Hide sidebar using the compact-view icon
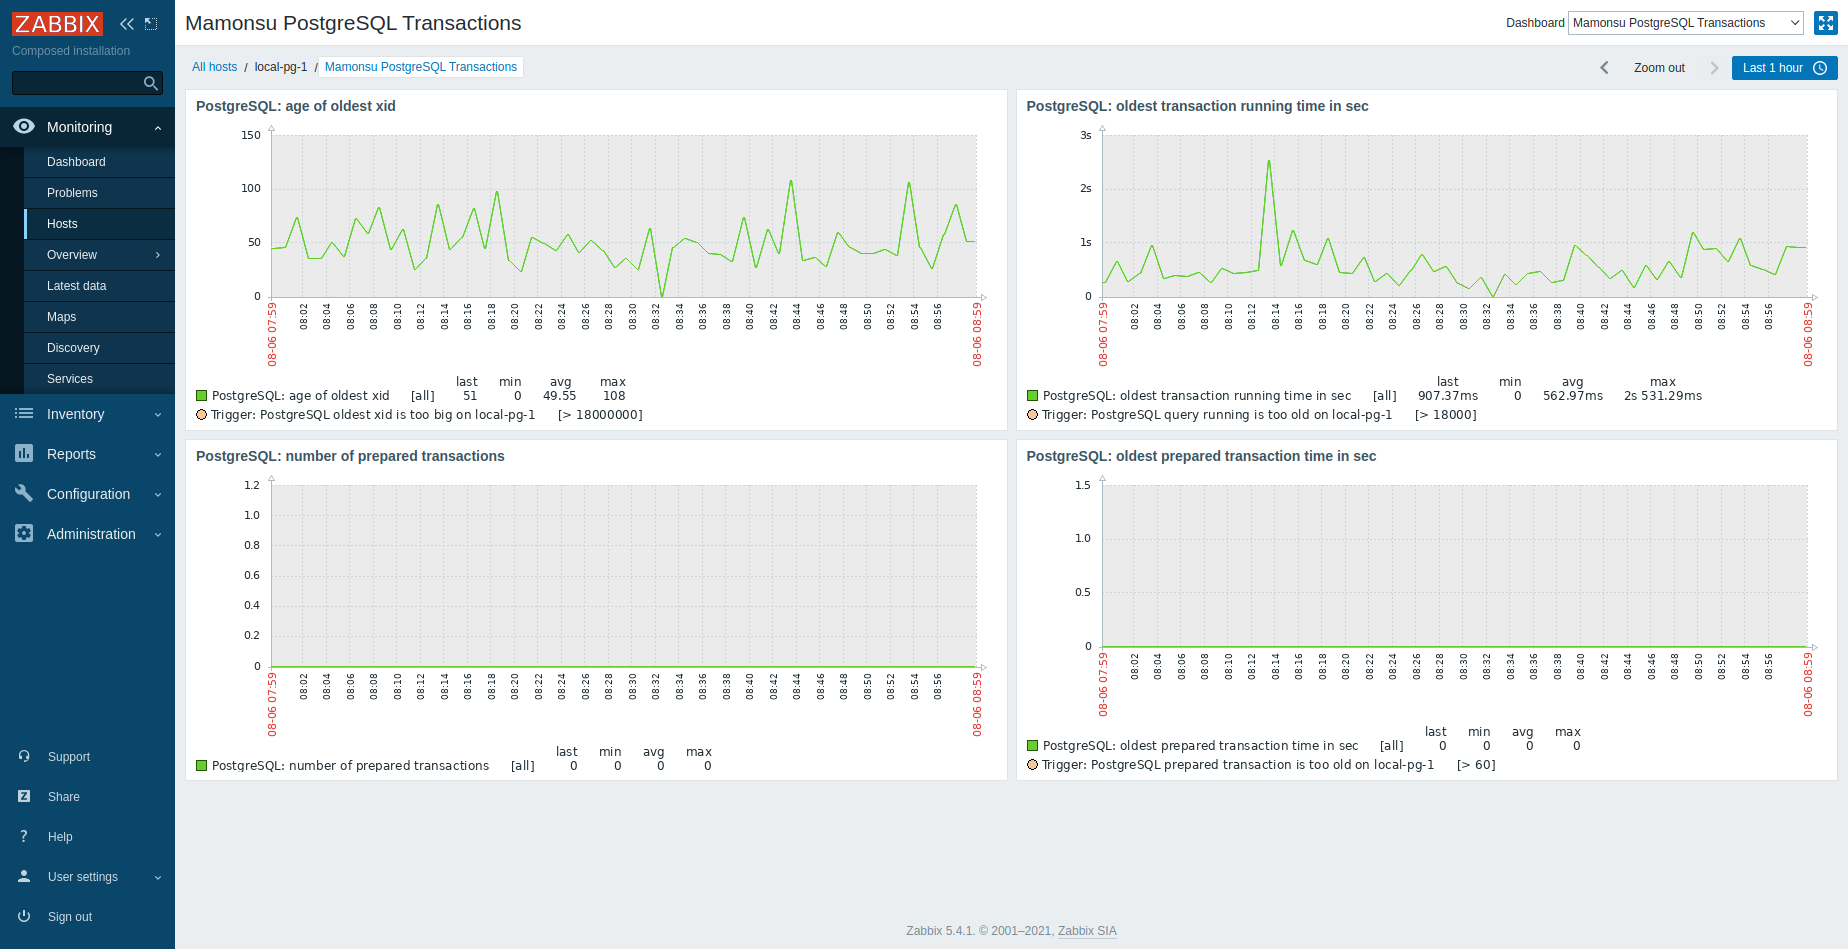The height and width of the screenshot is (949, 1848). 151,24
